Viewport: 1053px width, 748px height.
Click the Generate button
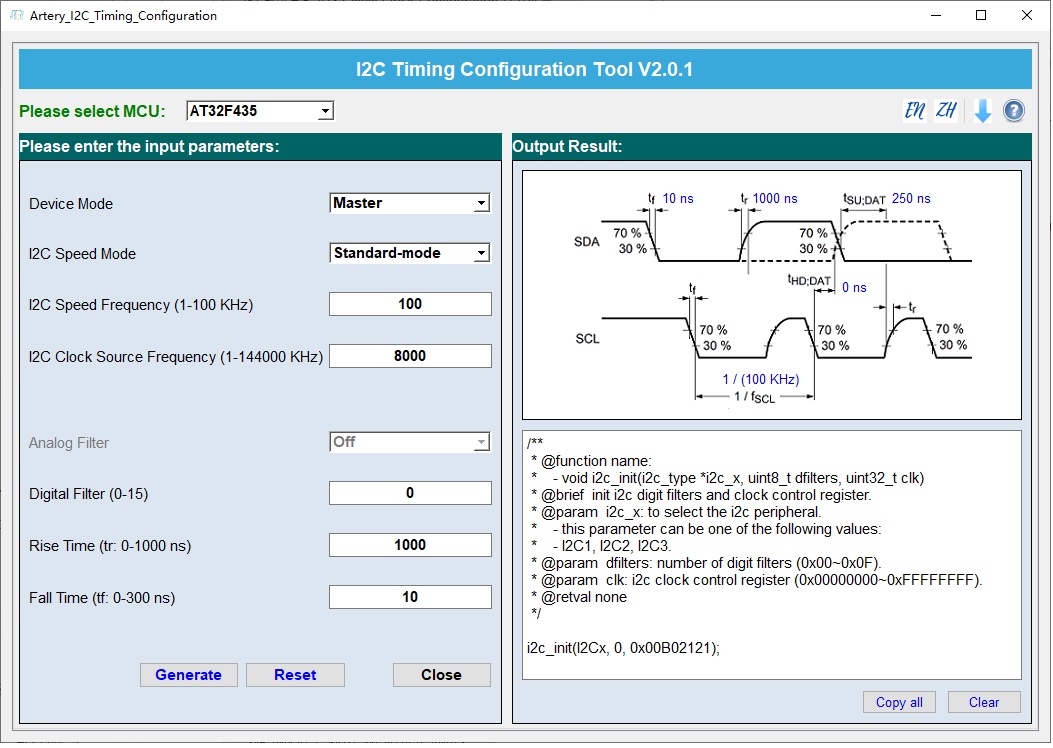189,675
